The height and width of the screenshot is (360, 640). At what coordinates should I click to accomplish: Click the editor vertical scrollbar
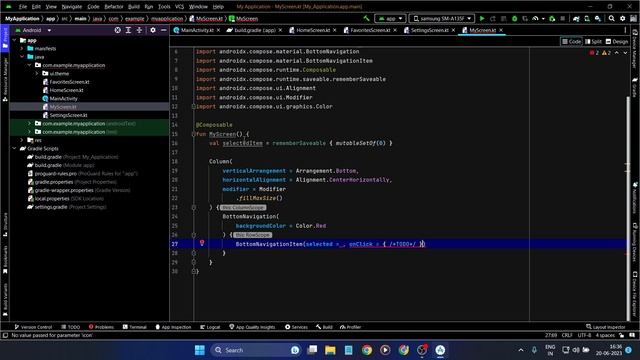[x=628, y=208]
